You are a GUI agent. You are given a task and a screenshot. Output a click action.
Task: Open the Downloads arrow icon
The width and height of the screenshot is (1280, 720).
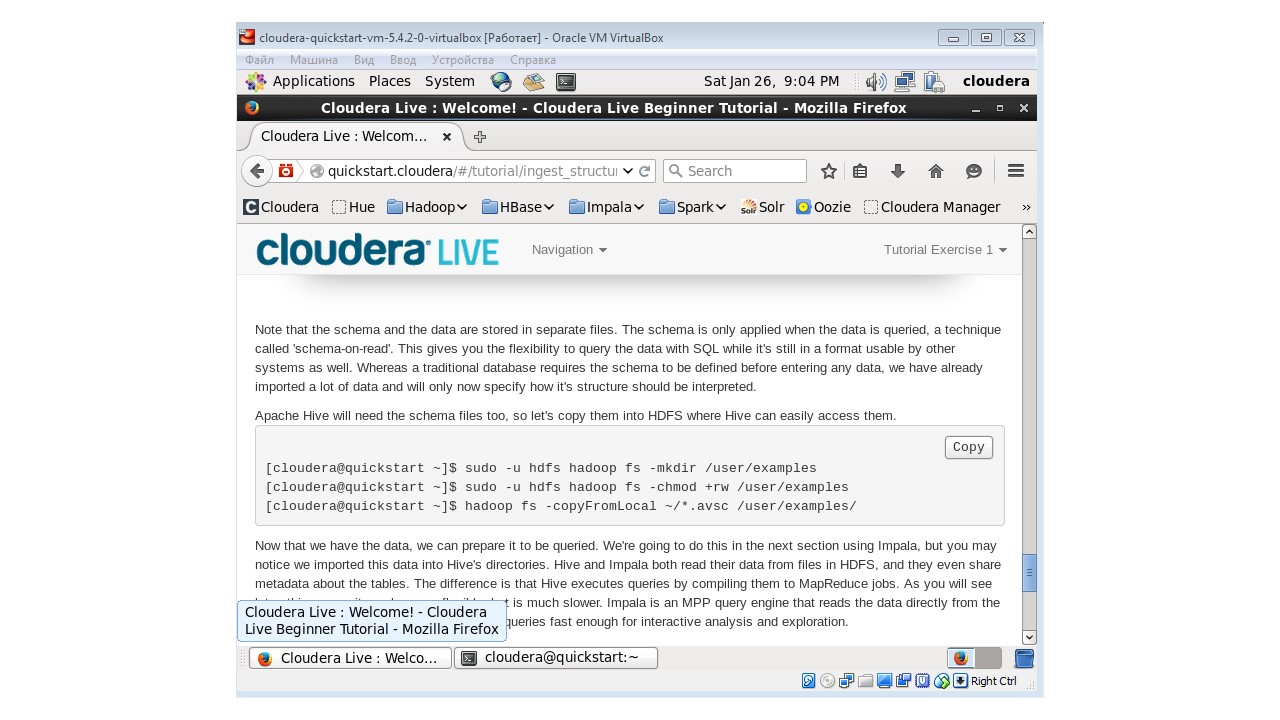point(898,171)
